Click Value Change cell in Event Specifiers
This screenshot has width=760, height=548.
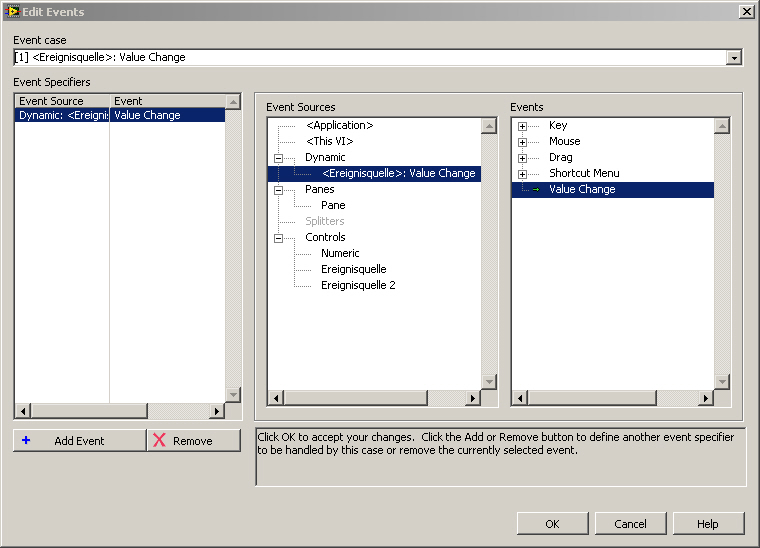click(167, 115)
